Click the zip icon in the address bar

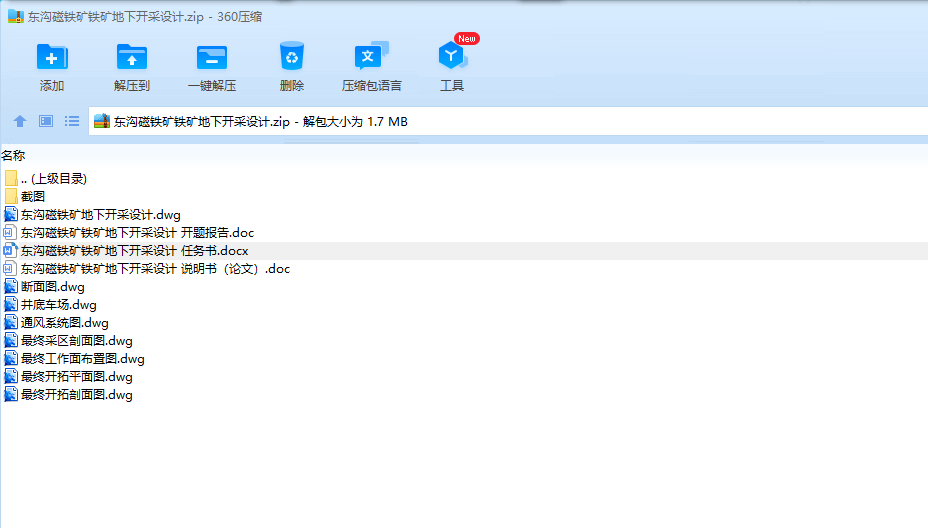click(102, 121)
